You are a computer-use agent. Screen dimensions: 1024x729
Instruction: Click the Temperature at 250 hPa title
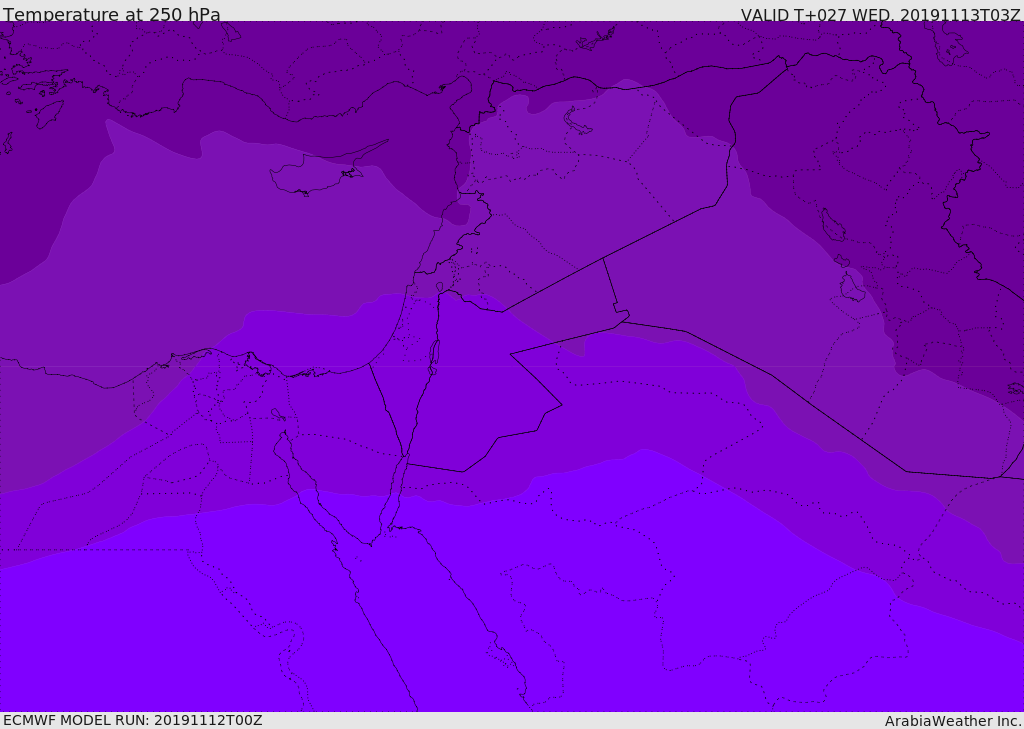click(111, 14)
